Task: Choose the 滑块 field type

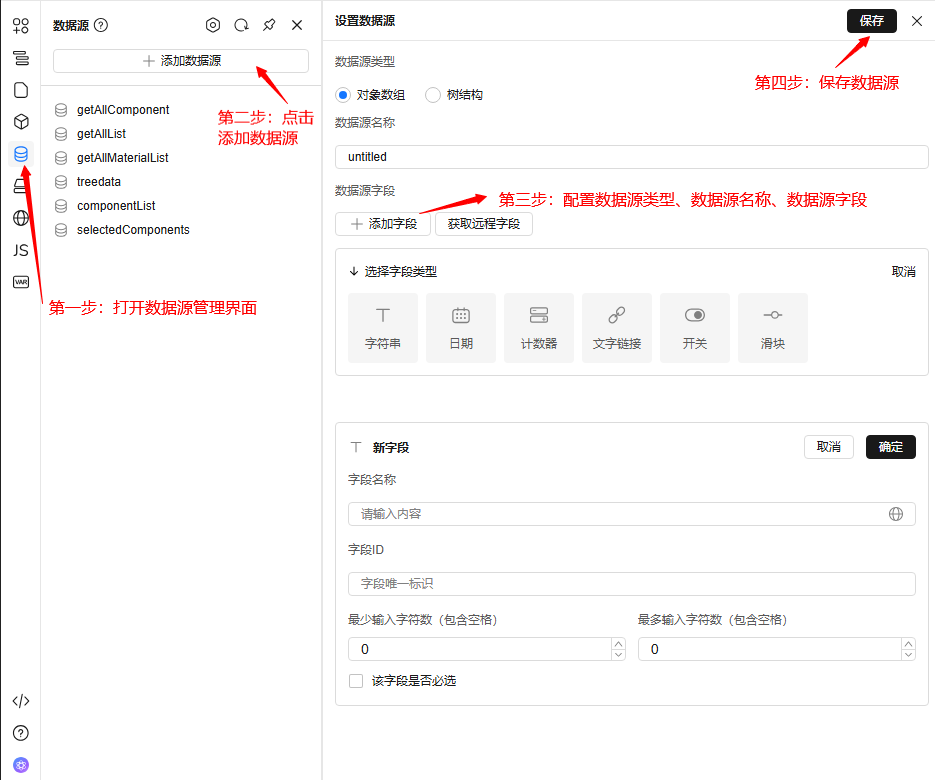Action: 773,328
